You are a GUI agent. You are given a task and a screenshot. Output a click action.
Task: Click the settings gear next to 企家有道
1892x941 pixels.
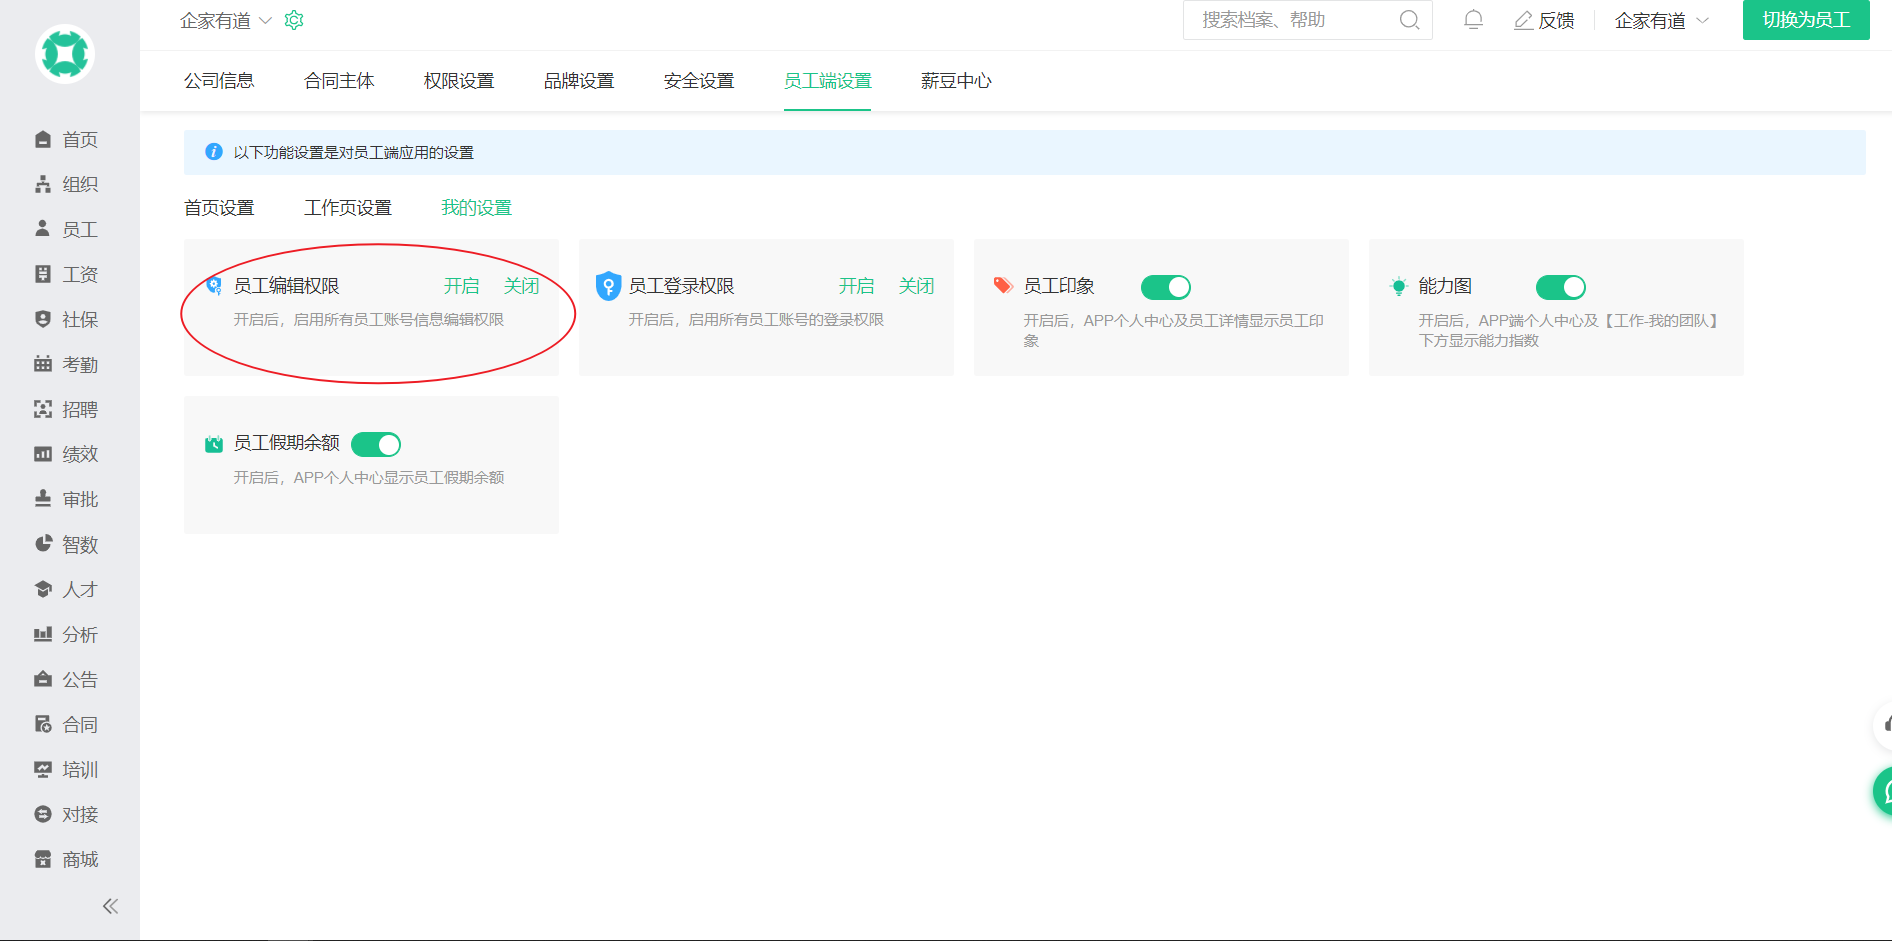point(294,20)
